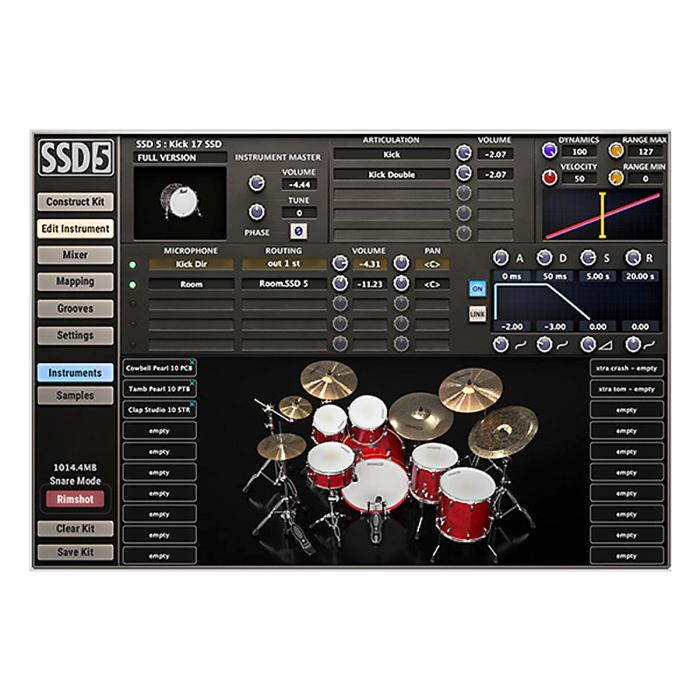Click the decay curve knob below -3.00

point(544,344)
